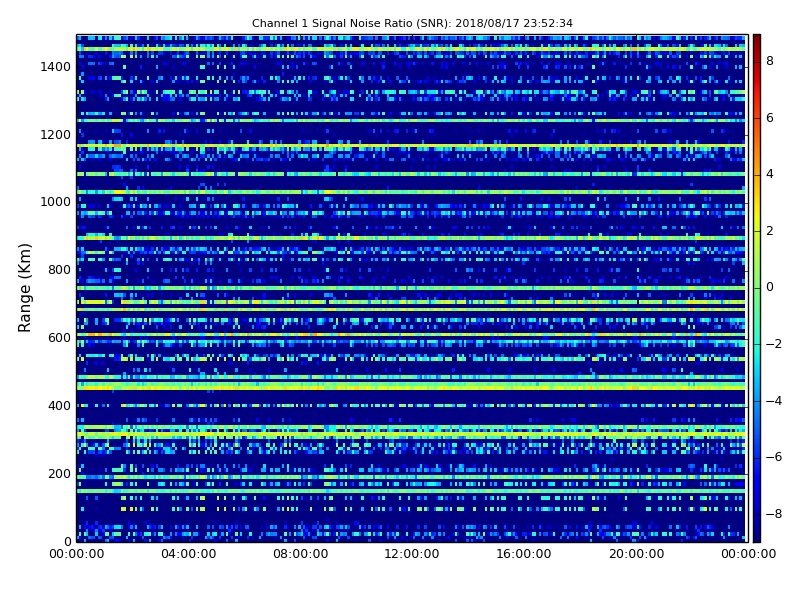Click the 04:00:00 time tick label
Viewport: 800px width, 600px height.
click(189, 554)
